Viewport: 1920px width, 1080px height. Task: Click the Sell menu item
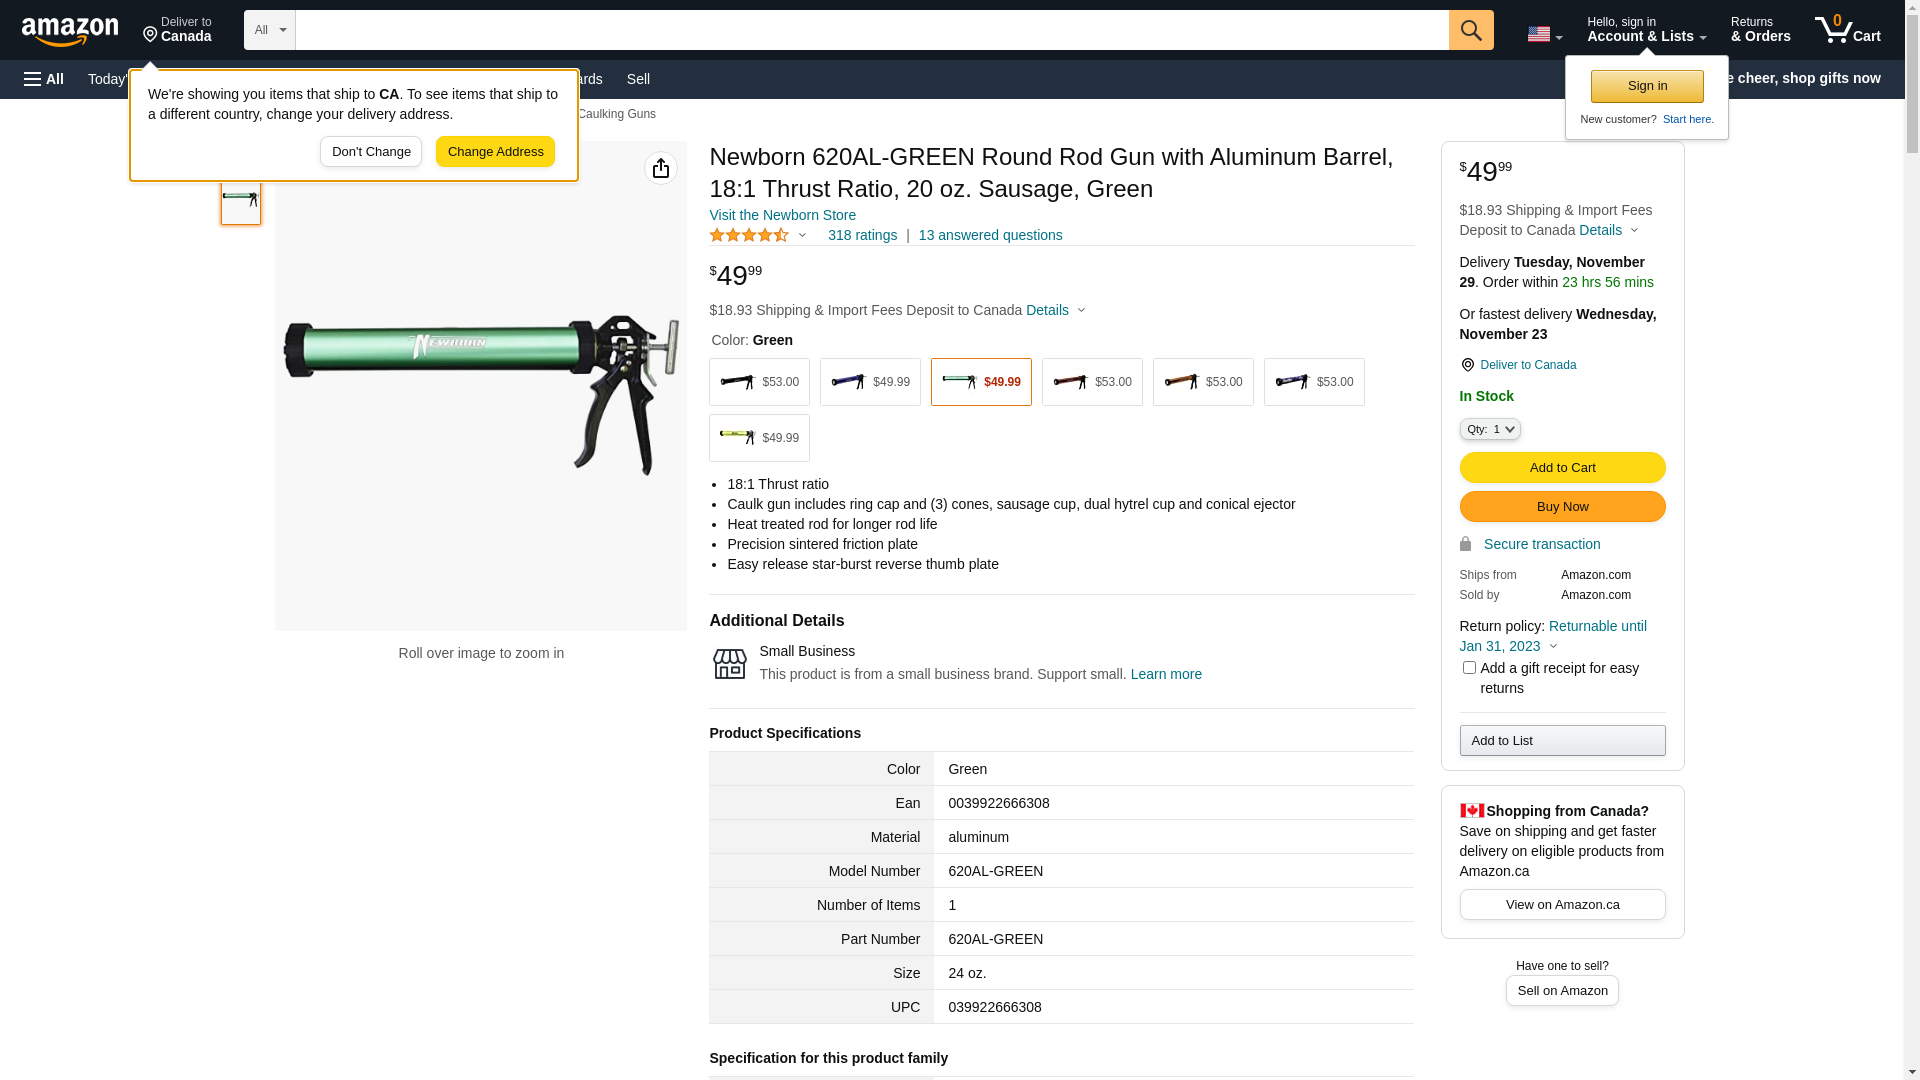pyautogui.click(x=638, y=79)
